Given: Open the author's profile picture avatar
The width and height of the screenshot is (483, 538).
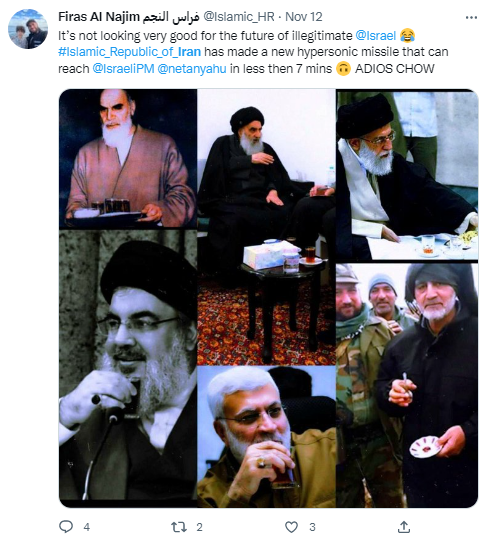Looking at the screenshot, I should pos(28,29).
